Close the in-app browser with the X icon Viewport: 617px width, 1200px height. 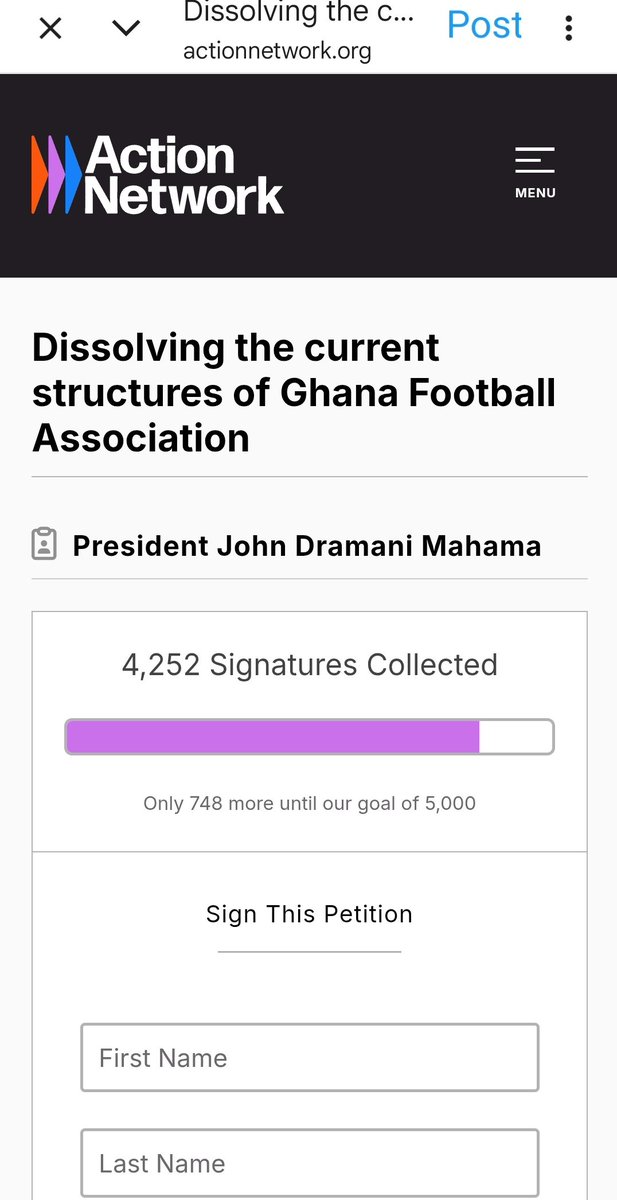click(x=50, y=29)
